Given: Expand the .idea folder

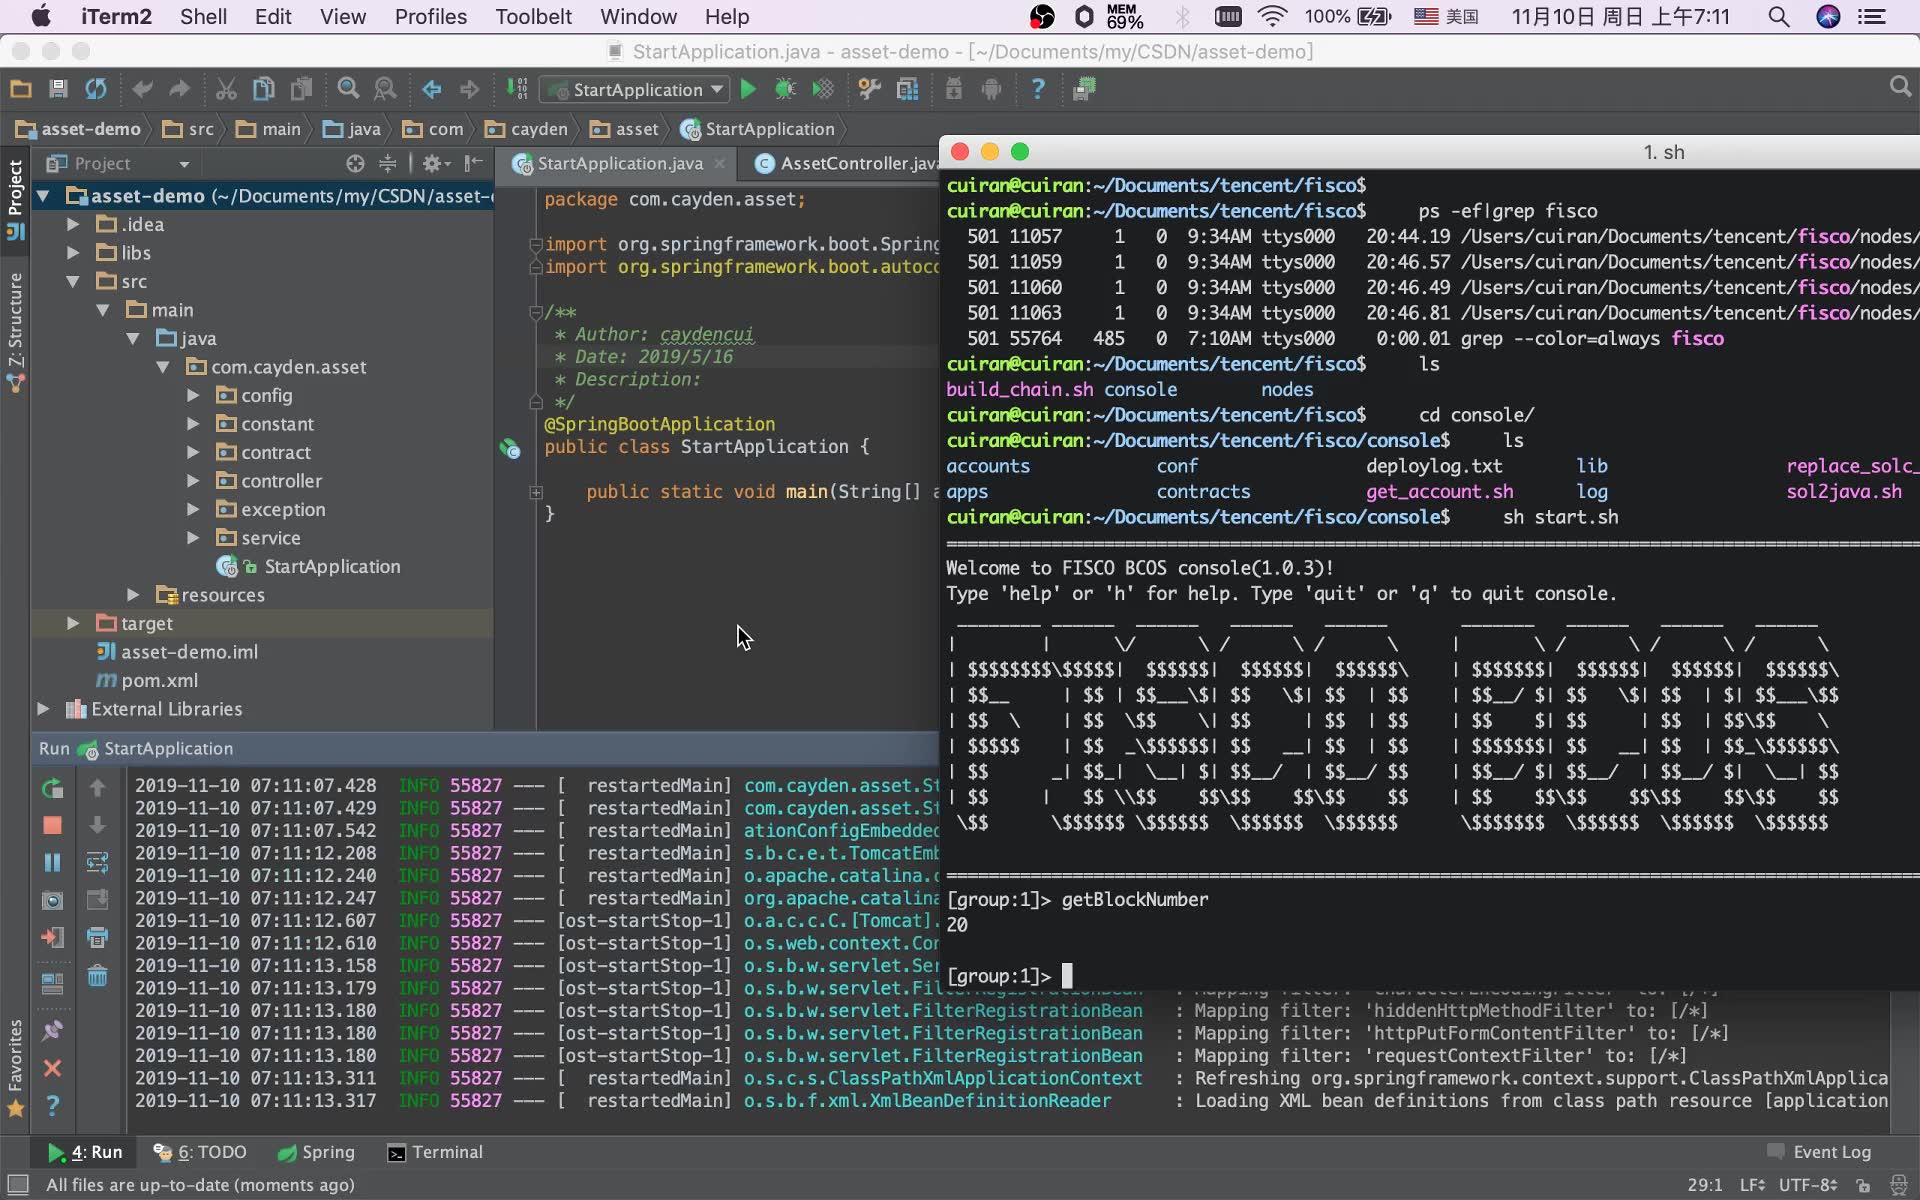Looking at the screenshot, I should [73, 225].
